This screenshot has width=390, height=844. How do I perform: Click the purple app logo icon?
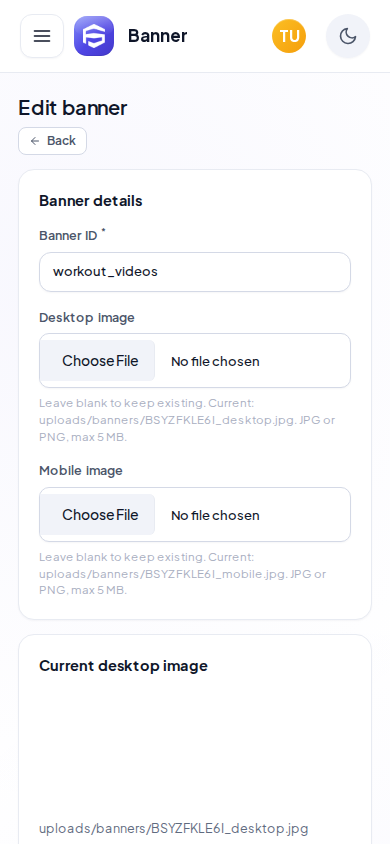click(94, 36)
